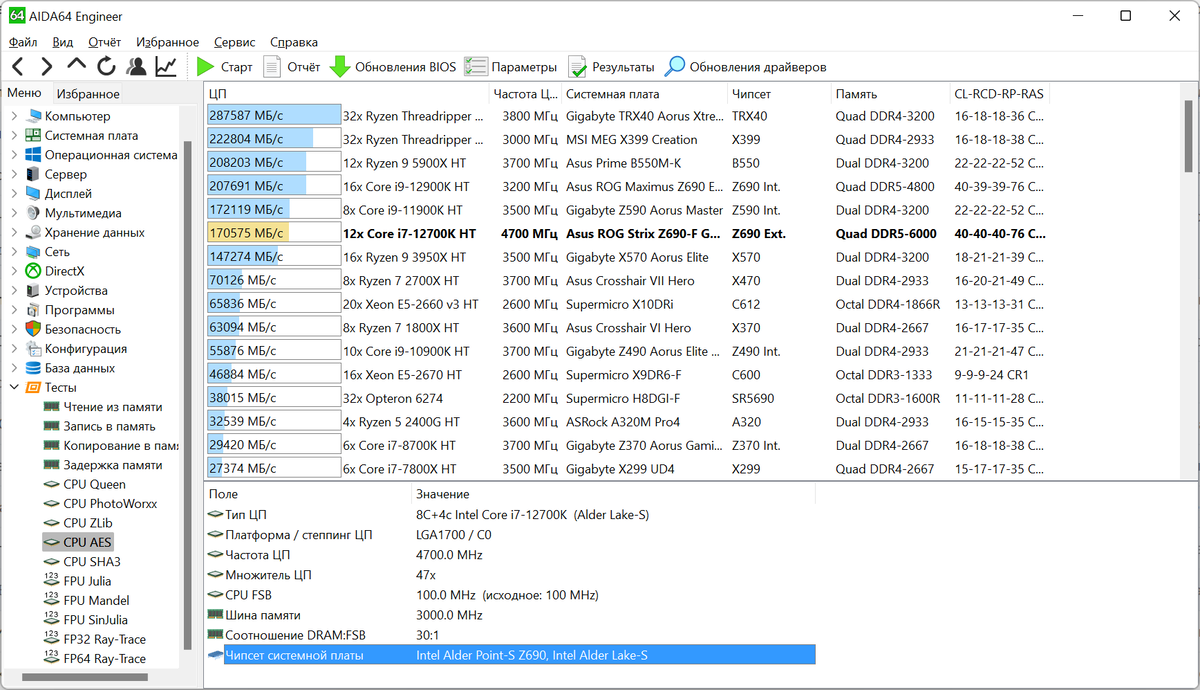Sort by CL-RCD-RP-RAS column header
The height and width of the screenshot is (690, 1200).
click(x=1000, y=94)
